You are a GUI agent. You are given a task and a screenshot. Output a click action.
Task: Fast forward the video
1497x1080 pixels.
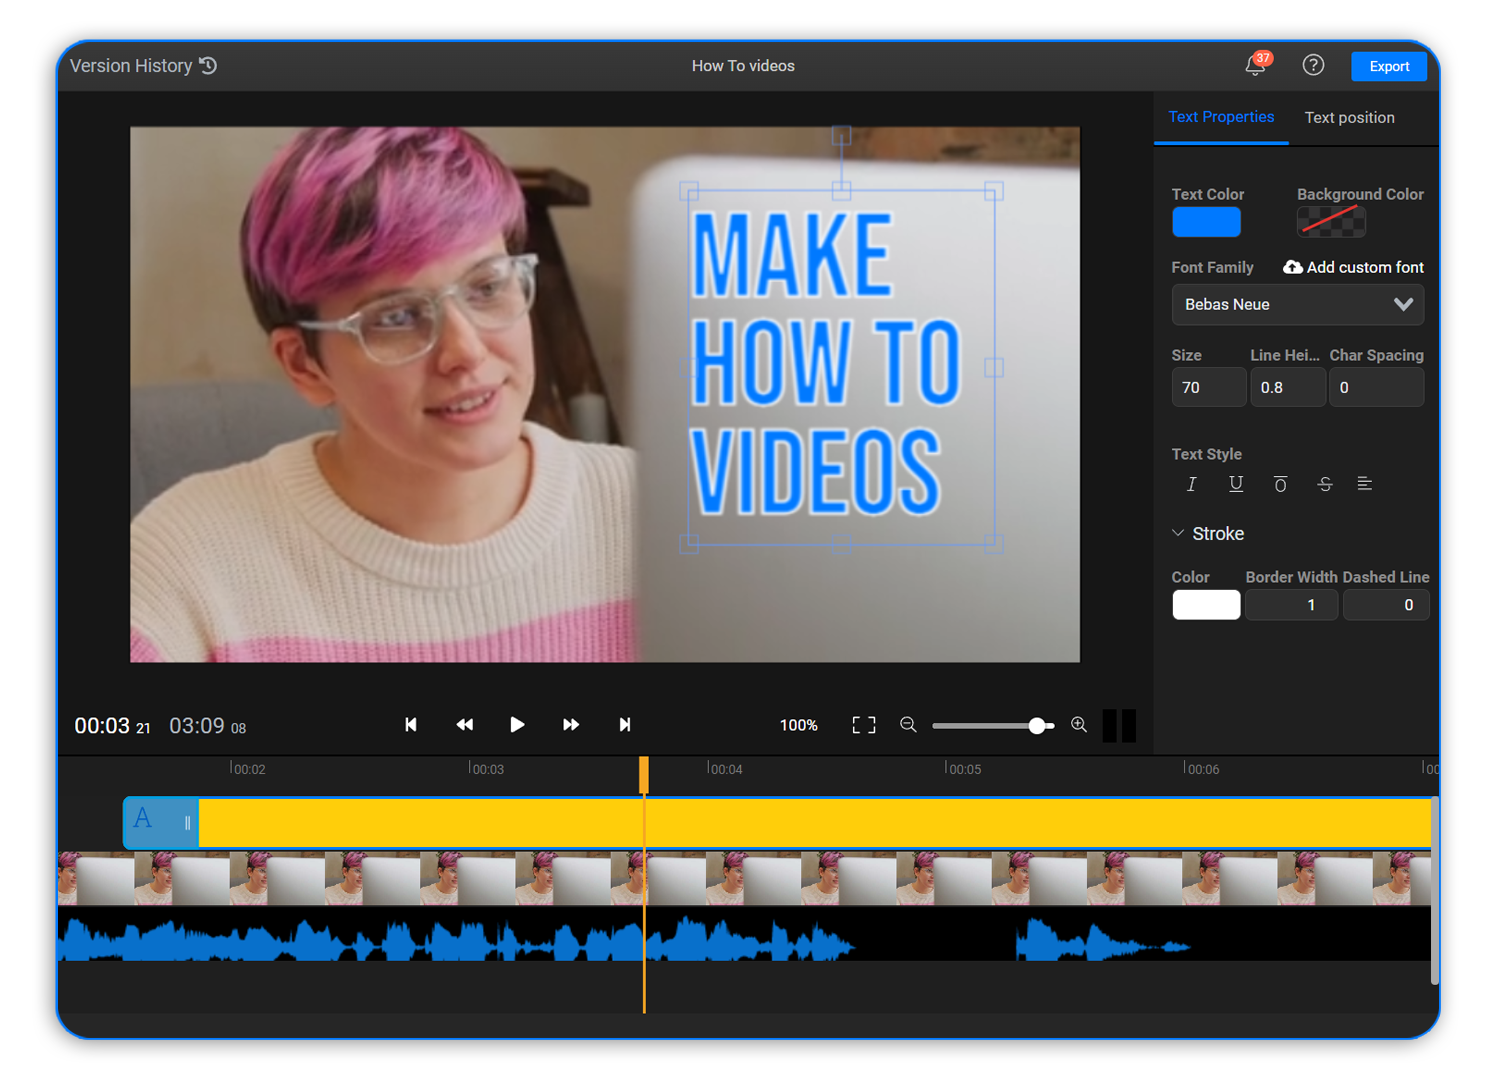coord(570,725)
